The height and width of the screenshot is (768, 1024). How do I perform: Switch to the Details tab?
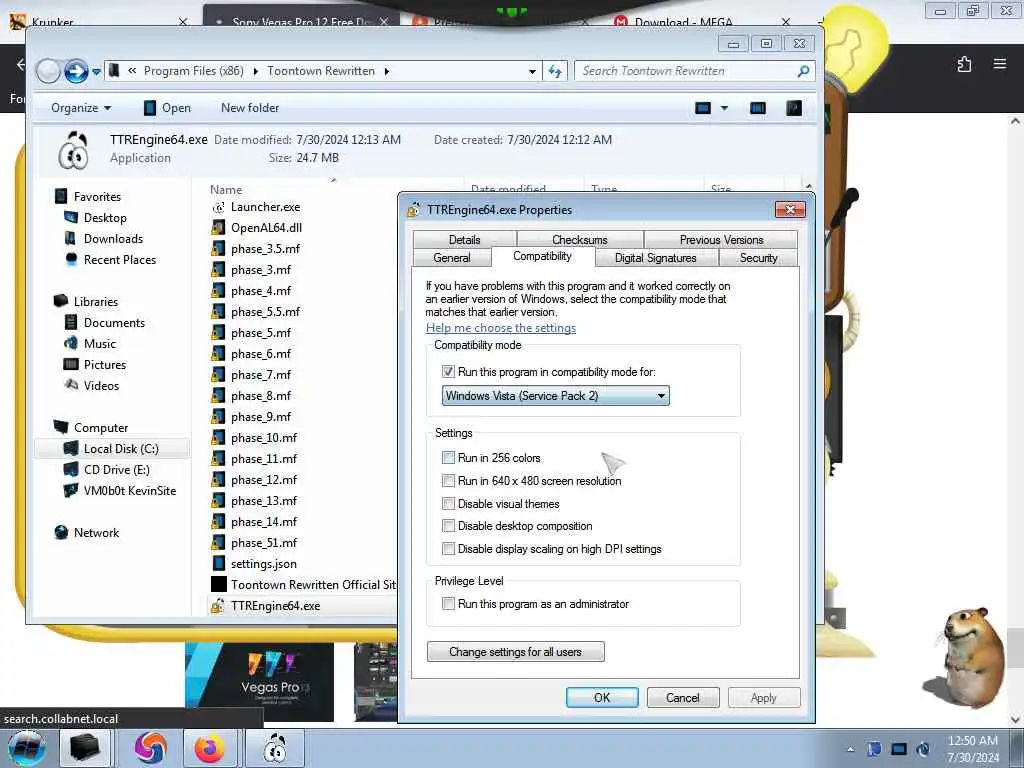(464, 240)
